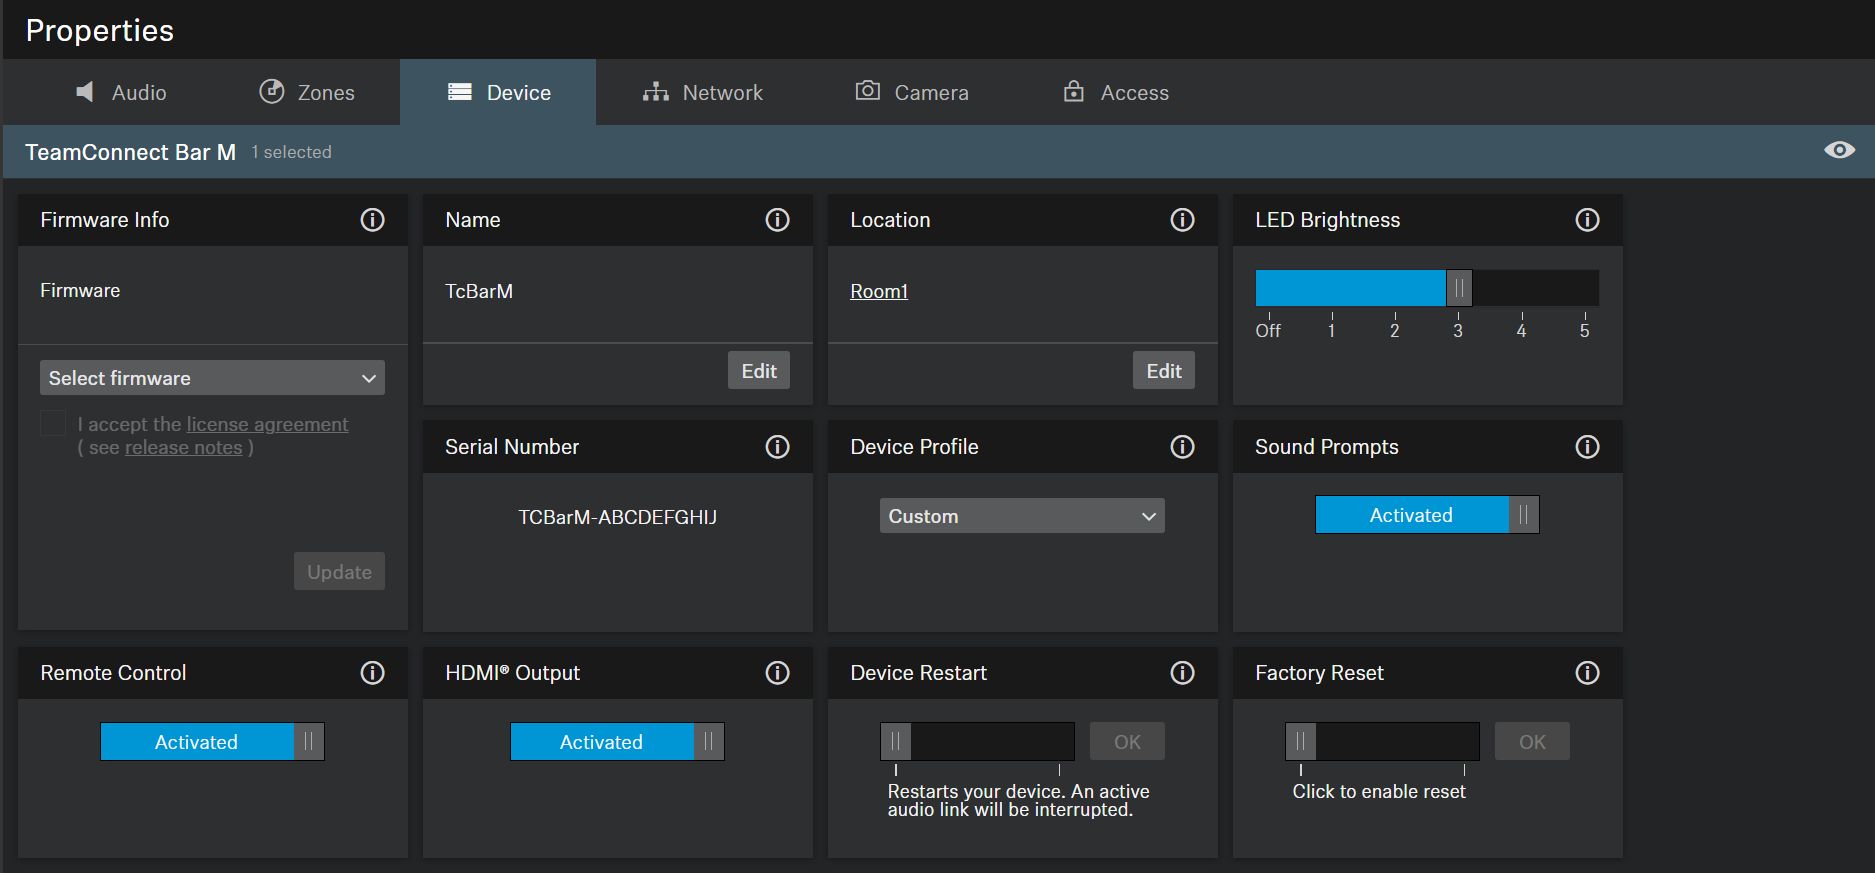Click the '1 selected' label
This screenshot has height=873, width=1875.
point(292,152)
